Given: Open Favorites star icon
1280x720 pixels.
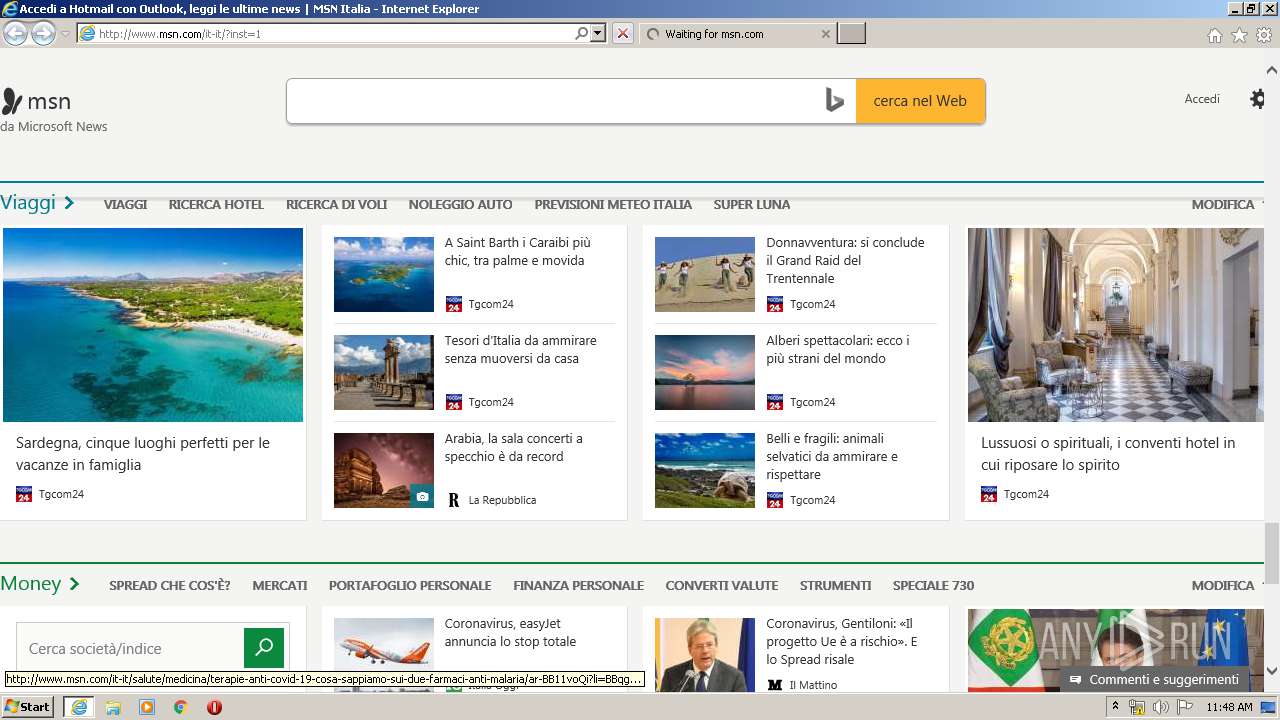Looking at the screenshot, I should [1239, 35].
